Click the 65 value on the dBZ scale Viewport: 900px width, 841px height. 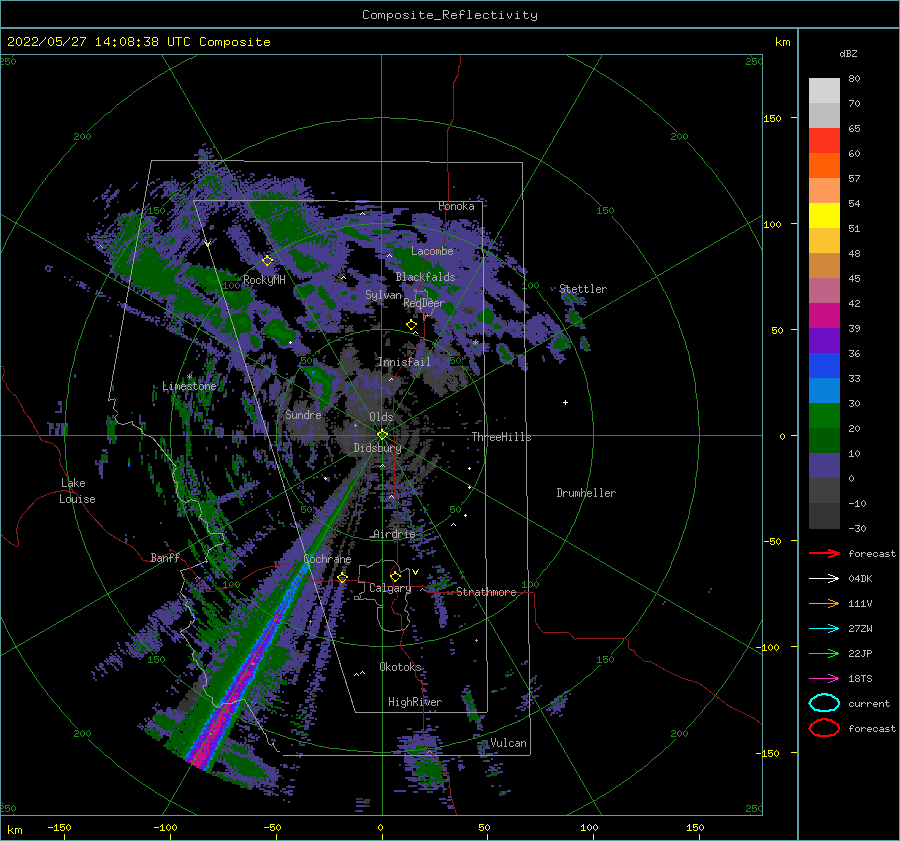(x=854, y=129)
